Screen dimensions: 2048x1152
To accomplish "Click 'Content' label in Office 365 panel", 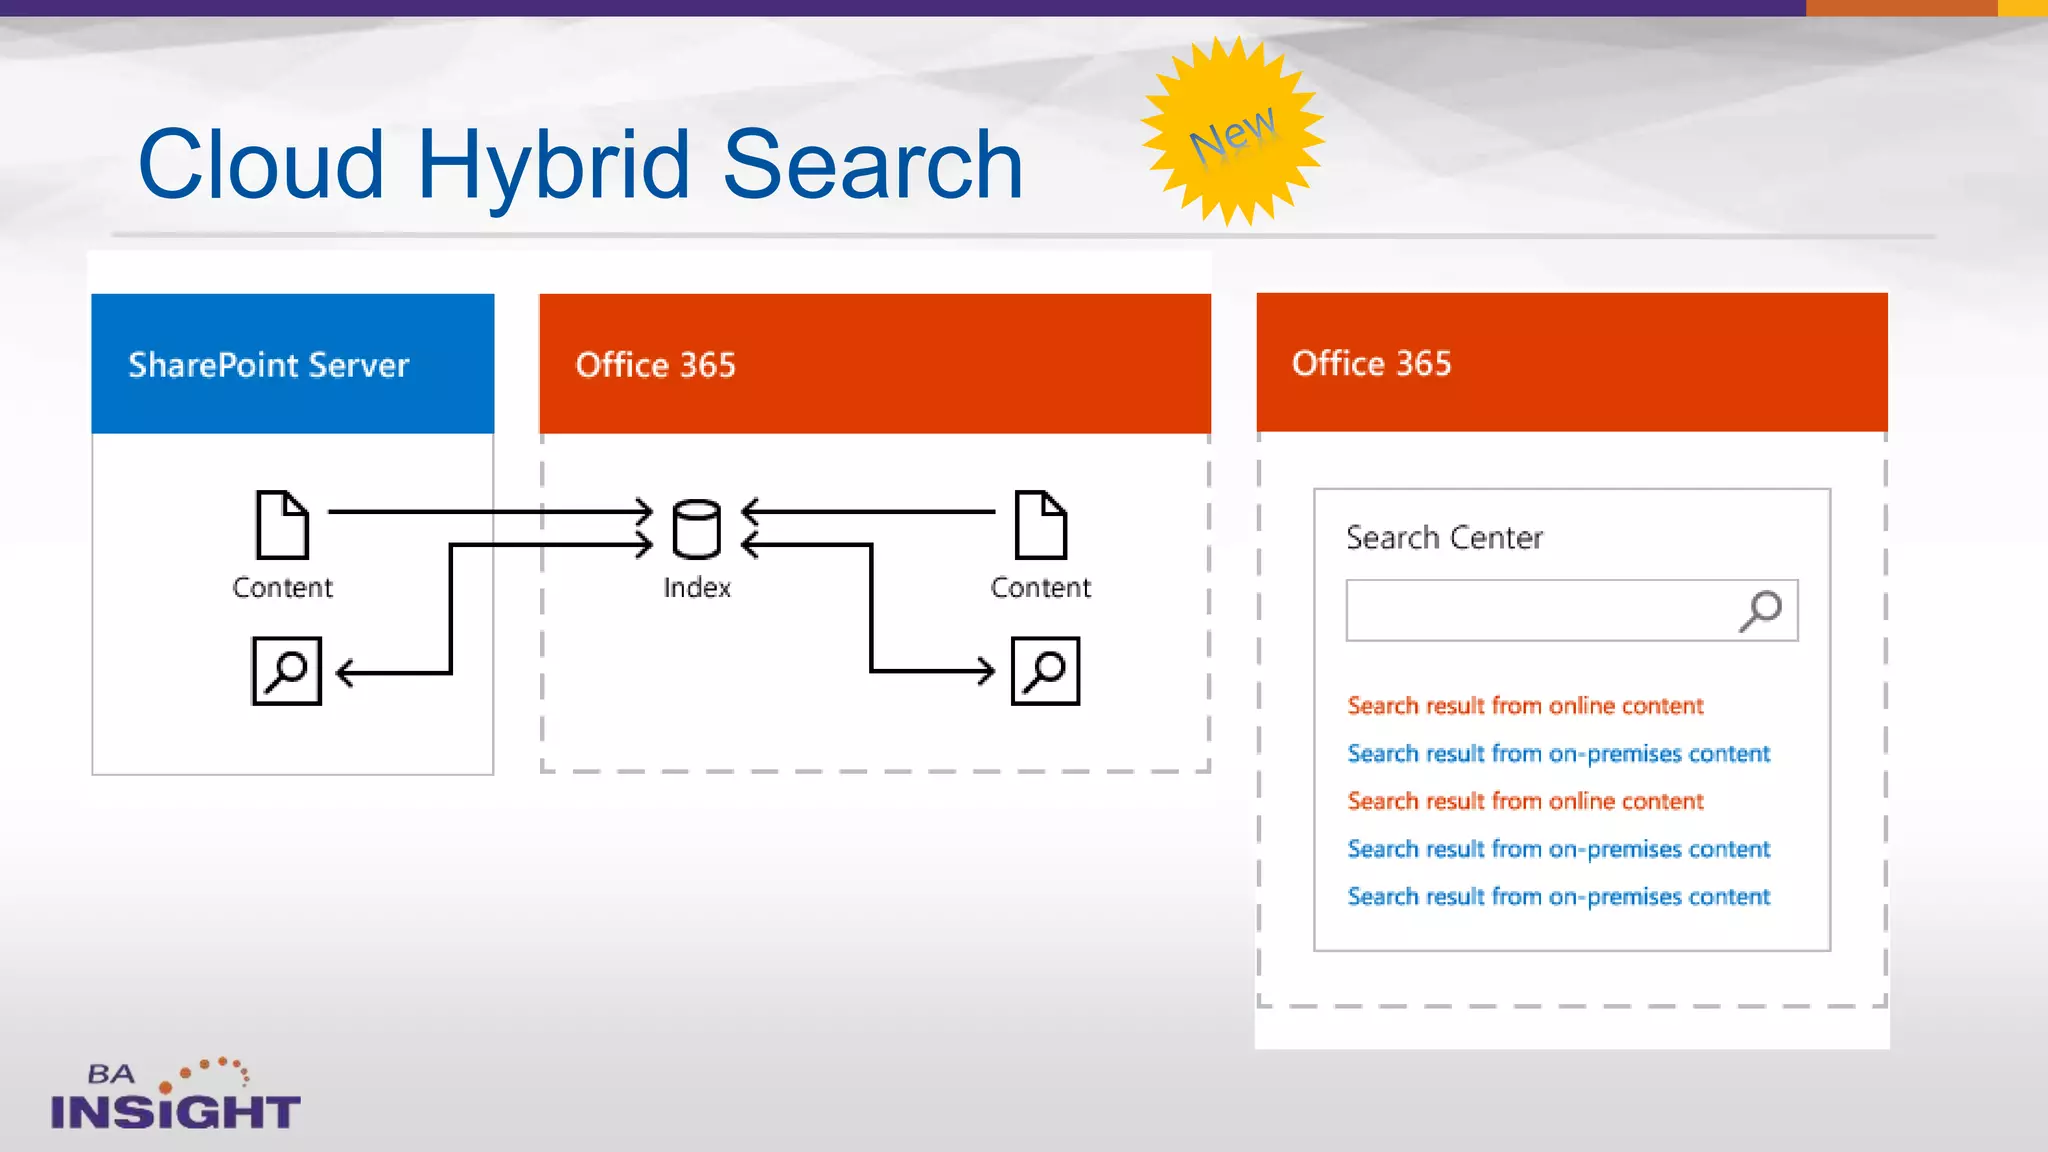I will pyautogui.click(x=1041, y=588).
